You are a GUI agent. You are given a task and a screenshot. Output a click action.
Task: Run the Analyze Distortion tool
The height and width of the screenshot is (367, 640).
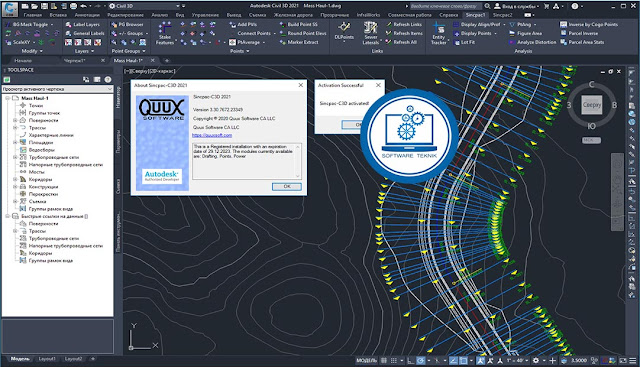(532, 42)
